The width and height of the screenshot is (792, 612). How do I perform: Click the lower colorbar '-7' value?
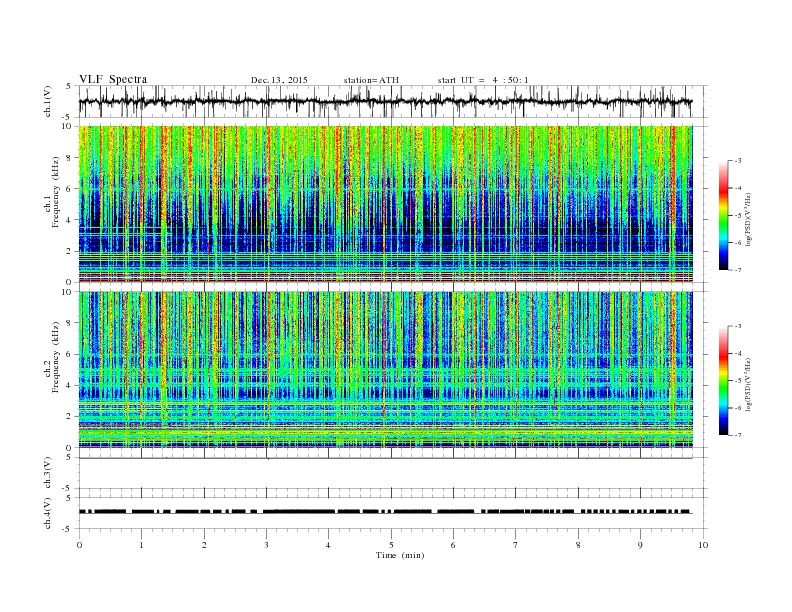click(738, 435)
